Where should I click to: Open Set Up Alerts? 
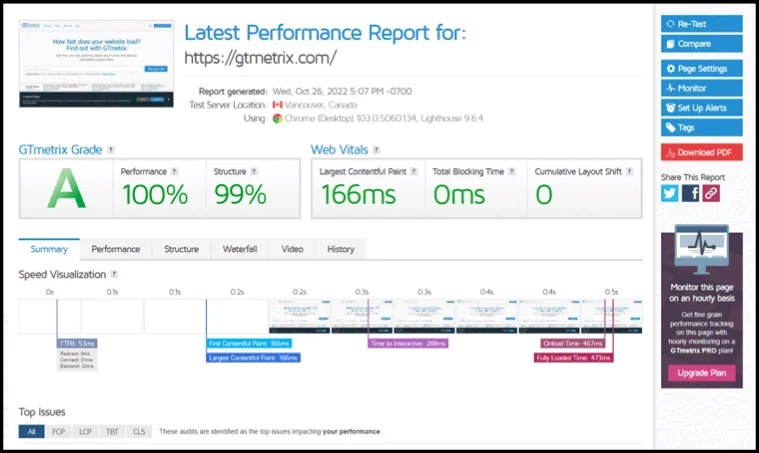tap(701, 107)
